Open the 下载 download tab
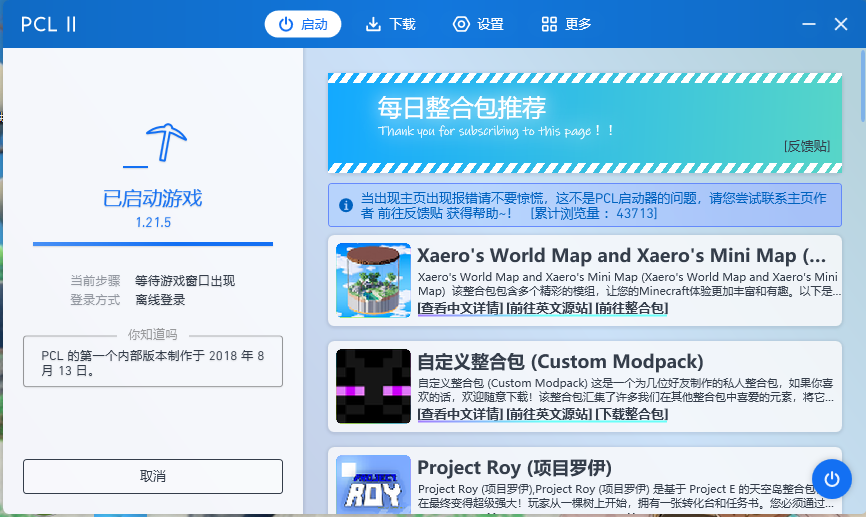The height and width of the screenshot is (517, 866). 390,24
